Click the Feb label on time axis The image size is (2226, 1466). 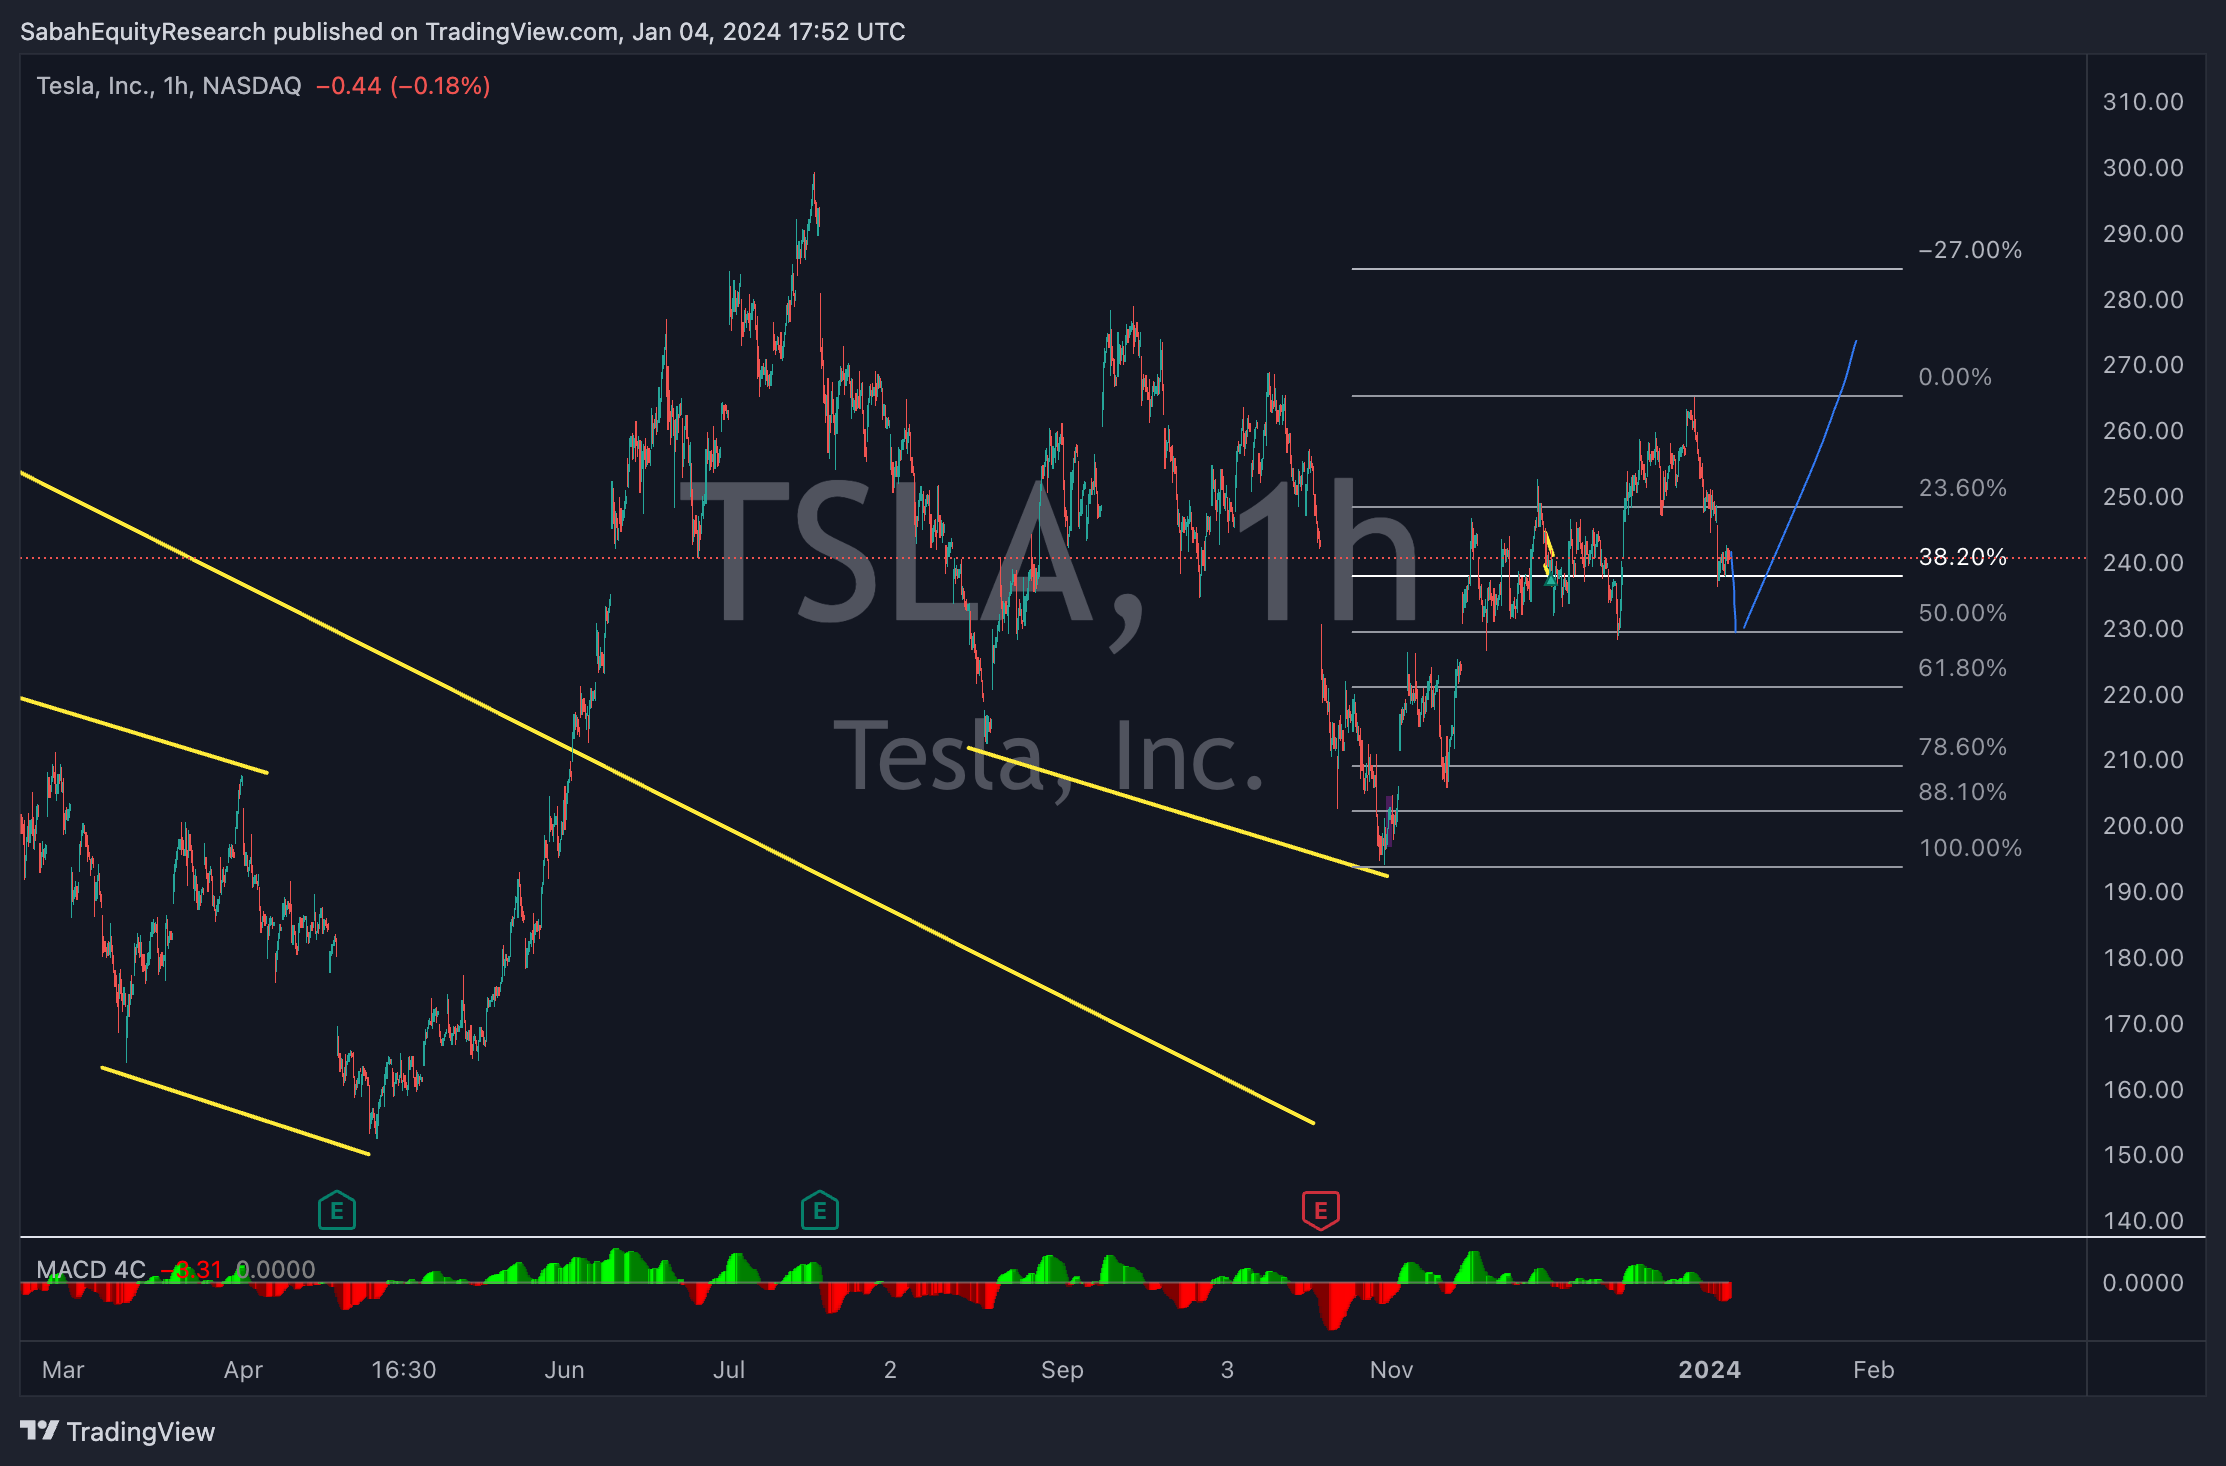[x=1873, y=1370]
